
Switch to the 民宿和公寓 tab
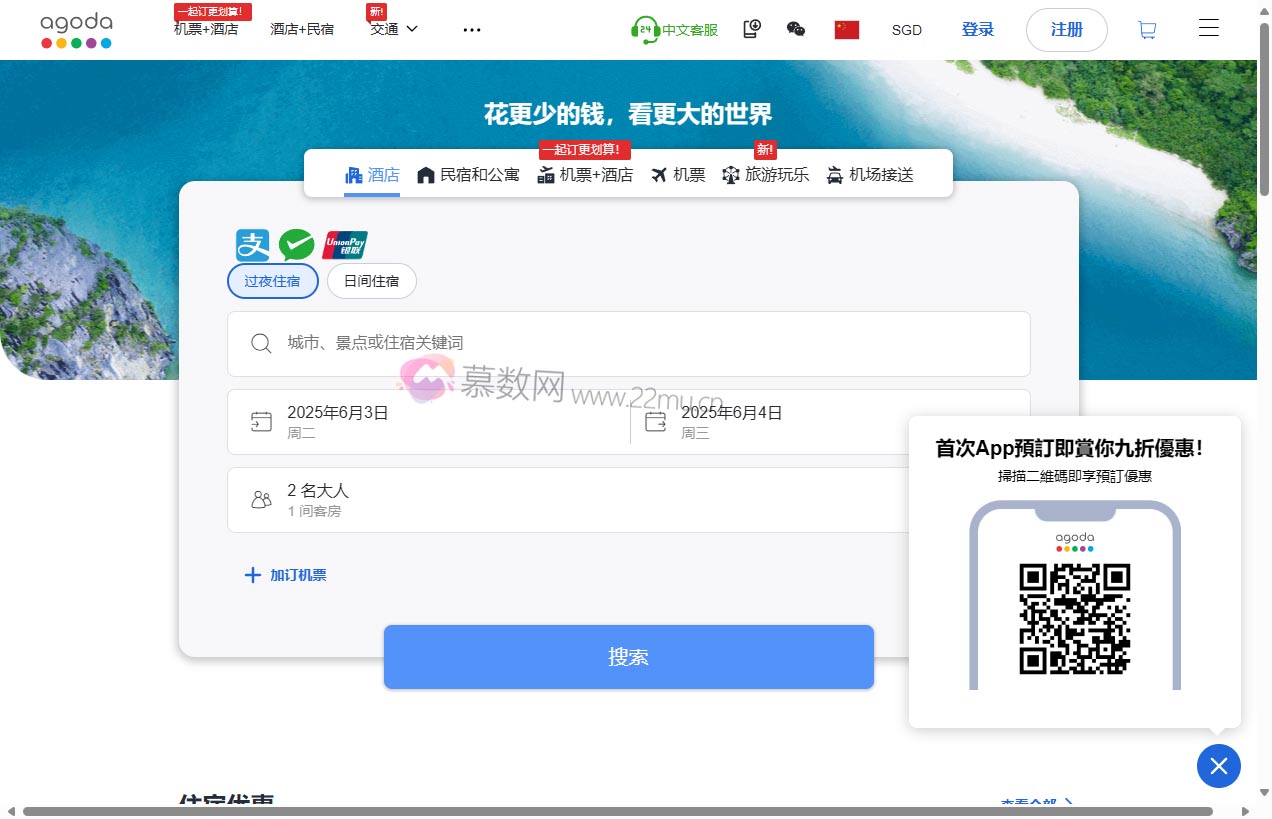click(x=468, y=175)
